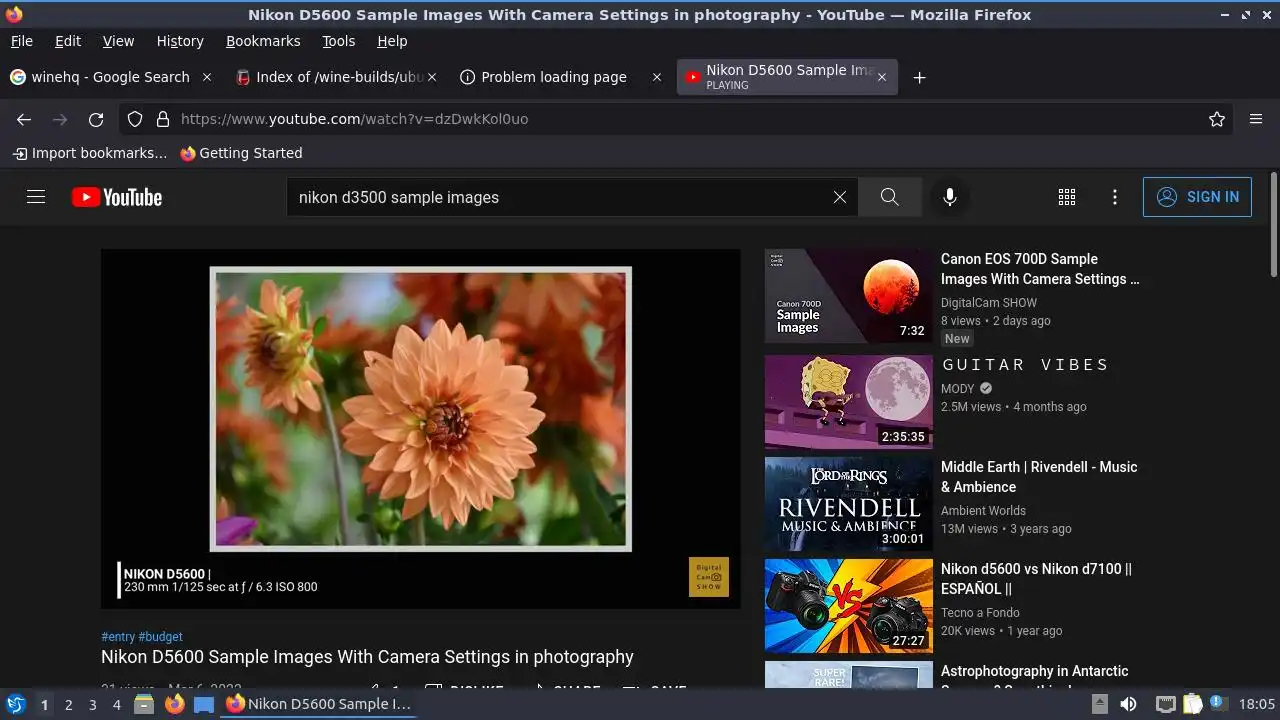Open the History menu
This screenshot has width=1280, height=720.
point(180,41)
